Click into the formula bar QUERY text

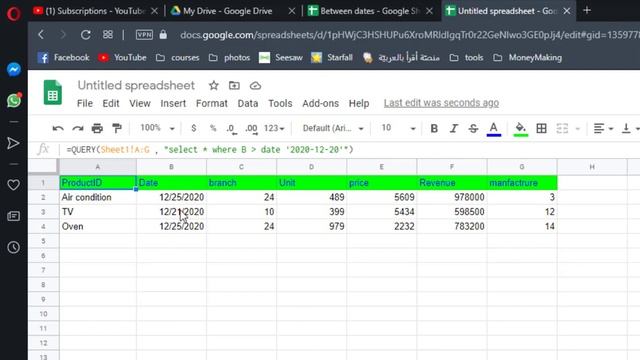tap(210, 150)
